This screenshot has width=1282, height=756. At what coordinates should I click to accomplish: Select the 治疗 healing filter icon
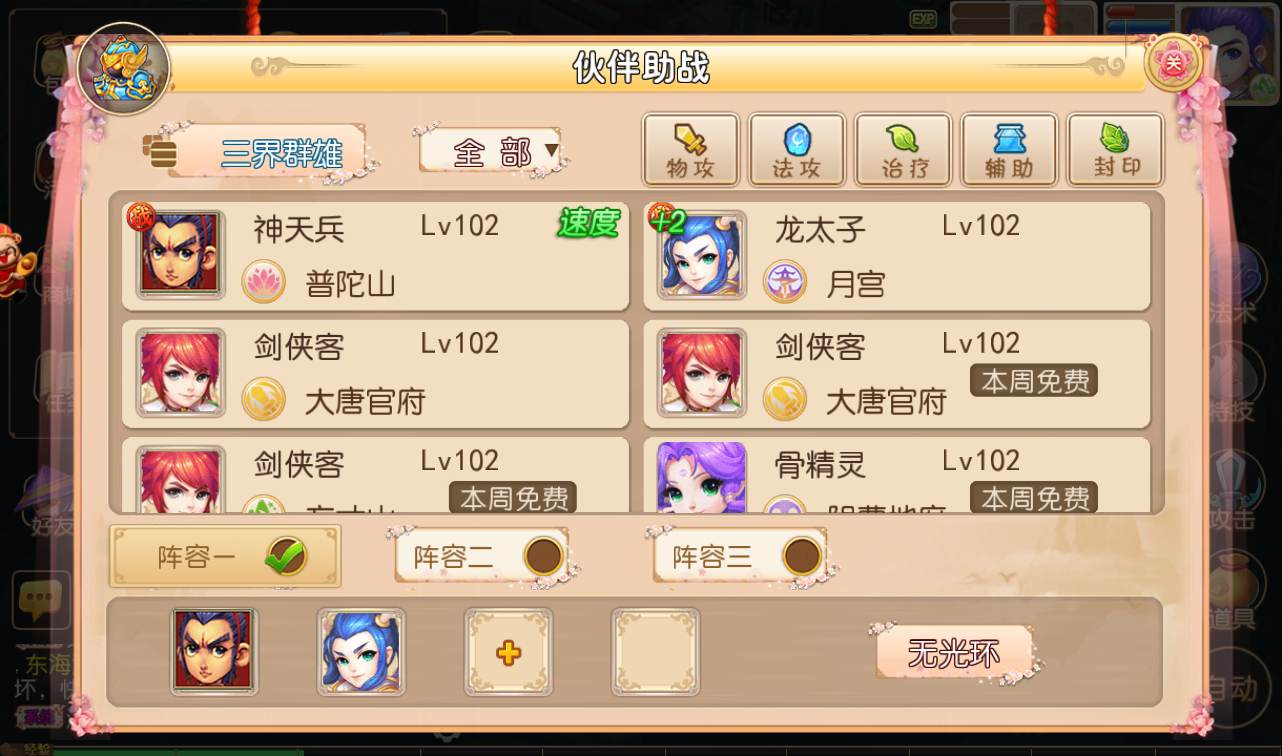click(x=903, y=149)
